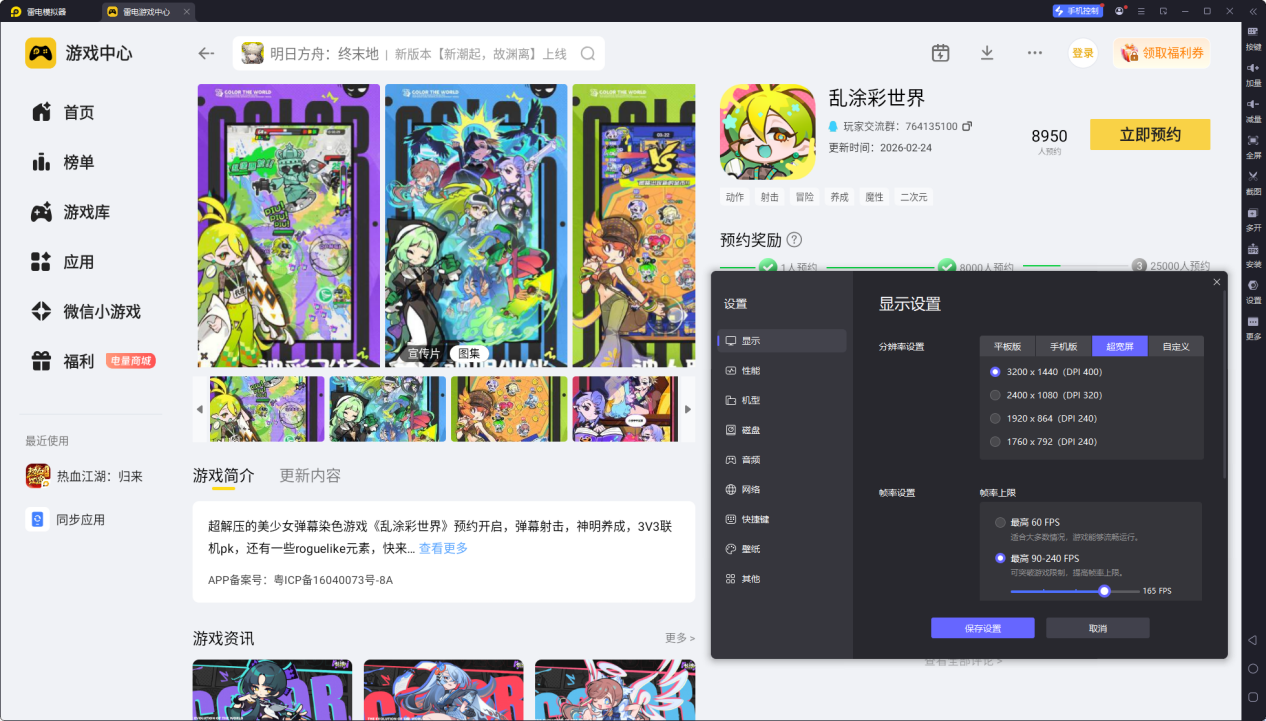Switch to the 更新内容 tab
Image resolution: width=1266 pixels, height=721 pixels.
click(310, 476)
